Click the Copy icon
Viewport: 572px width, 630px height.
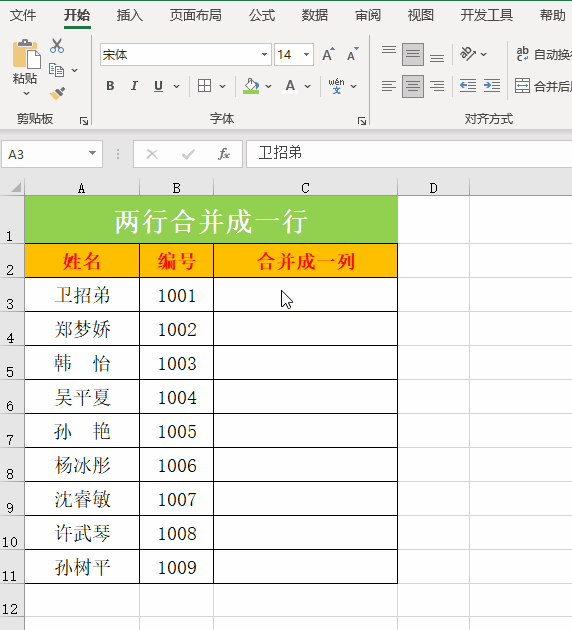56,70
